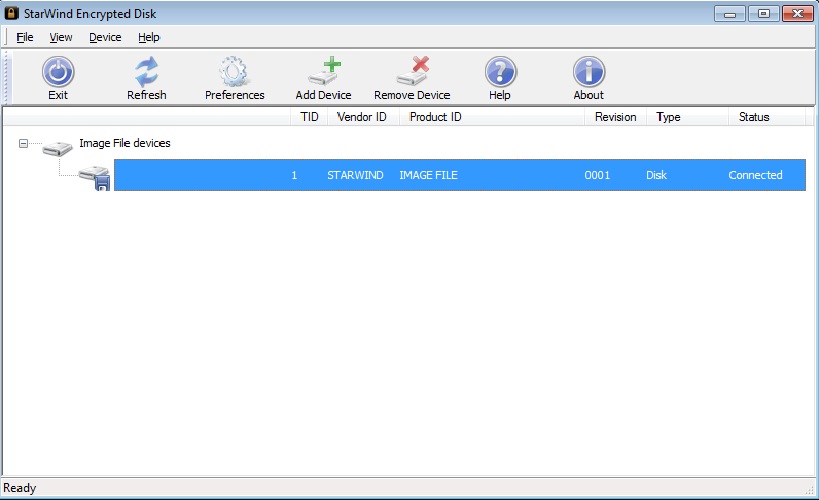Sort by the Type column header
This screenshot has width=819, height=500.
(x=687, y=117)
